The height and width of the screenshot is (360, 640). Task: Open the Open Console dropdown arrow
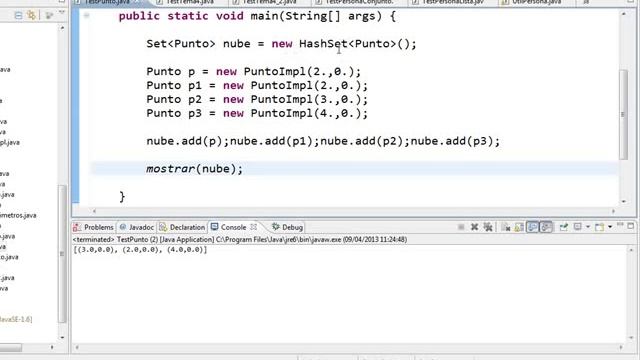(610, 227)
